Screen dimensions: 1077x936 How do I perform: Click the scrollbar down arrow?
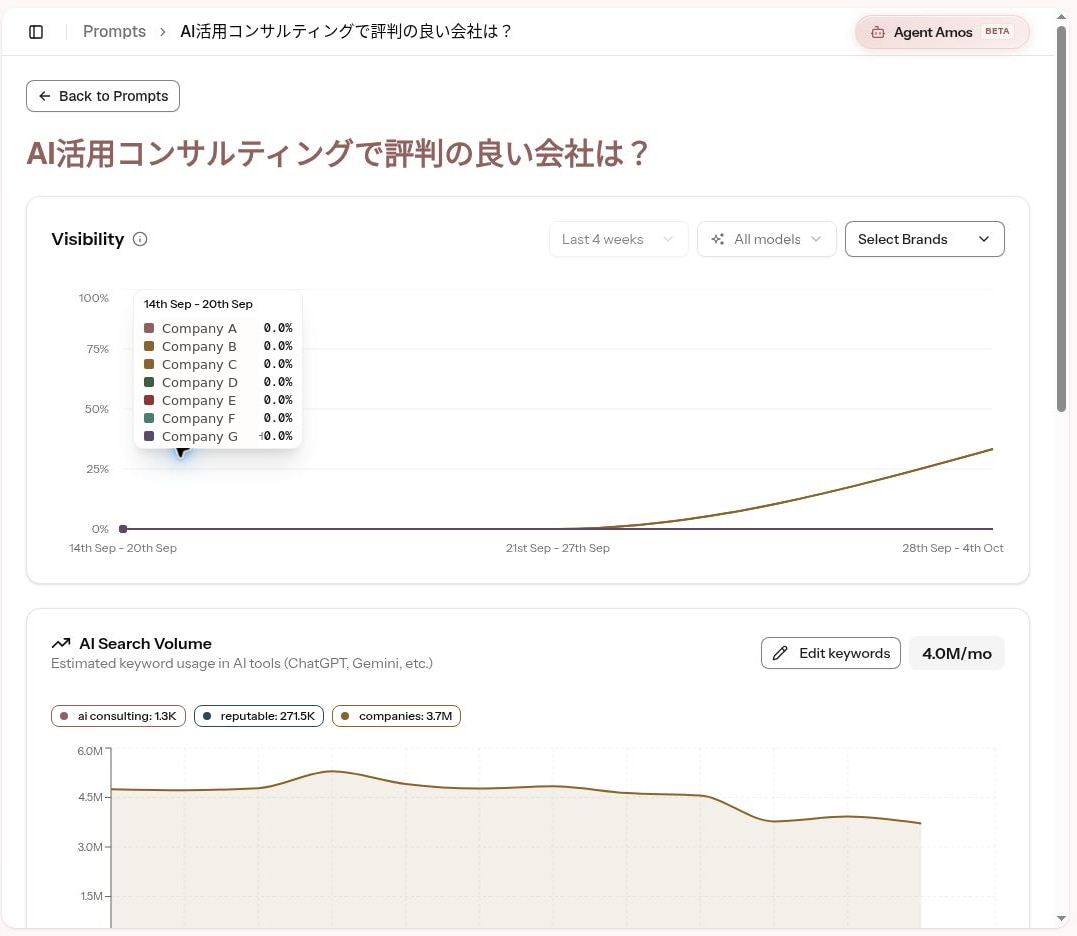coord(1062,918)
